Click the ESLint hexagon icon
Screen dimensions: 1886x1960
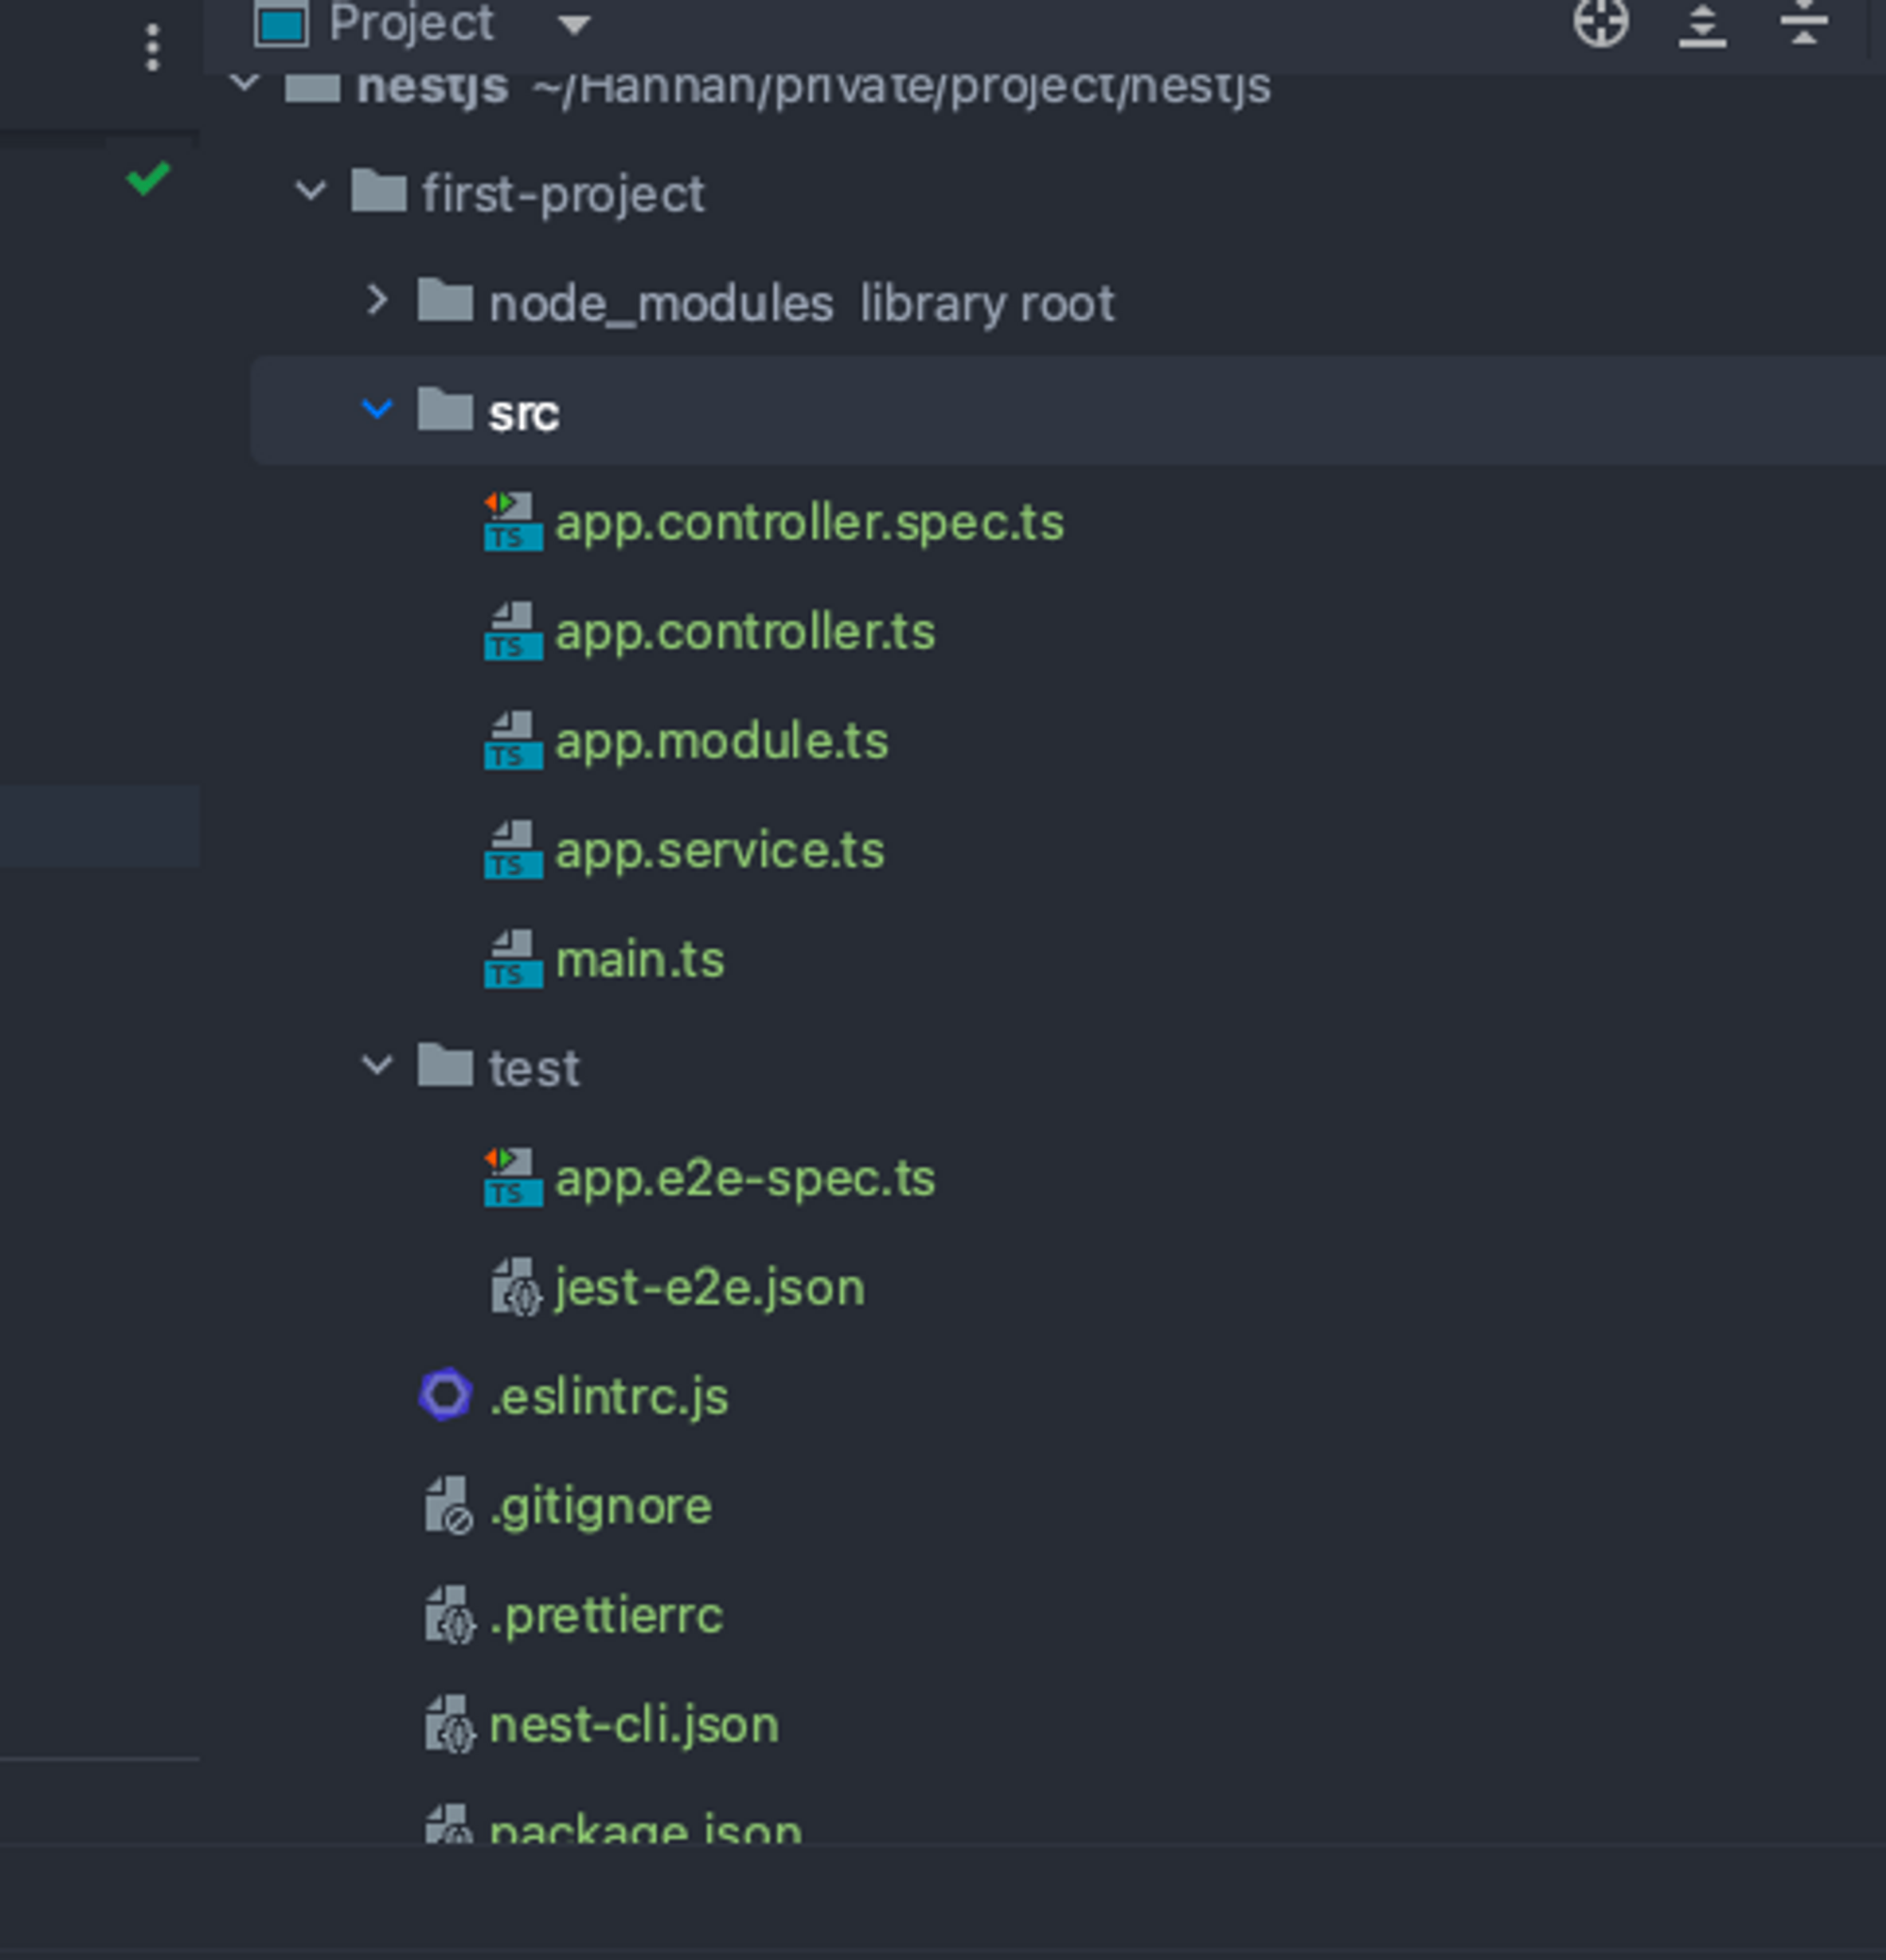tap(445, 1394)
